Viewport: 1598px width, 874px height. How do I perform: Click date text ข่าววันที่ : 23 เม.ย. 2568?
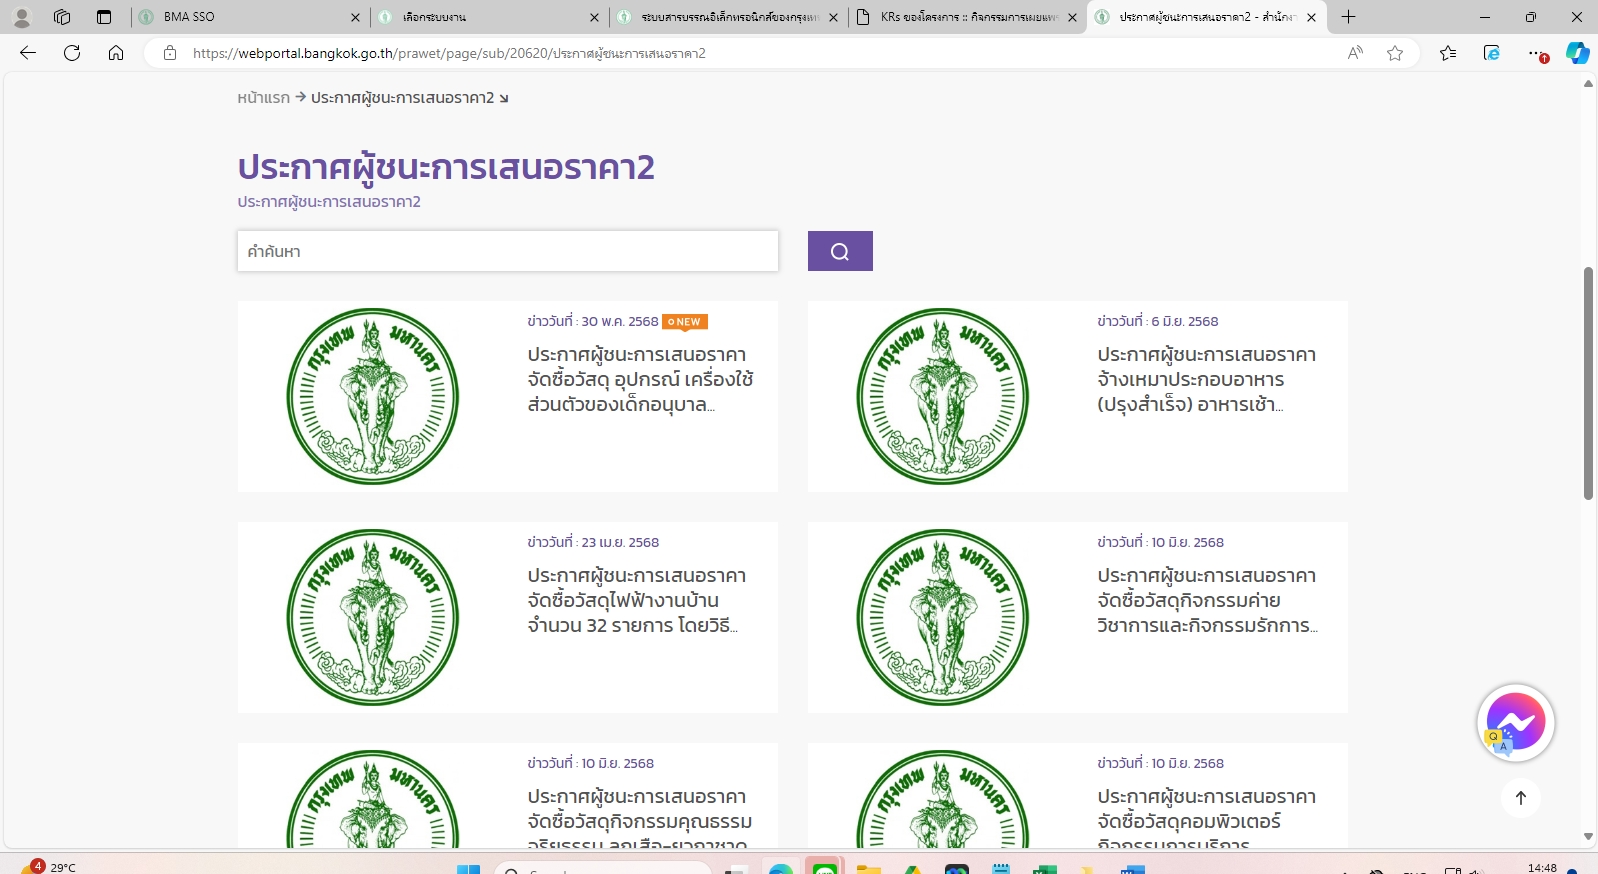pyautogui.click(x=593, y=542)
